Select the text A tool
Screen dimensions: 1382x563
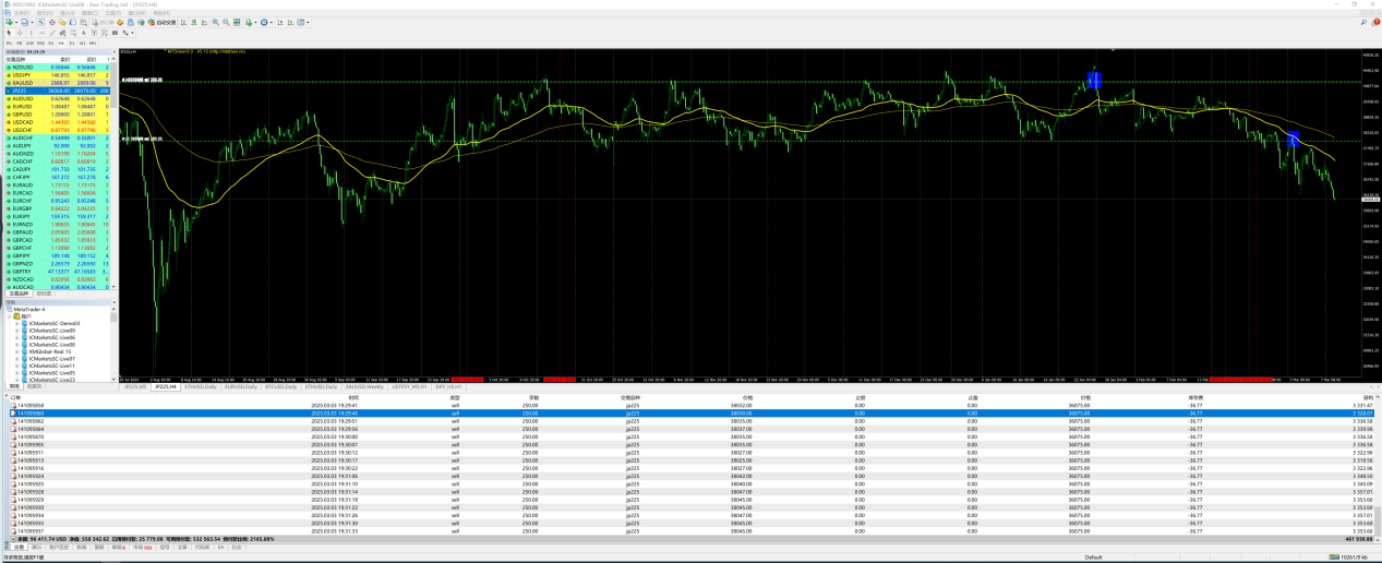click(83, 32)
